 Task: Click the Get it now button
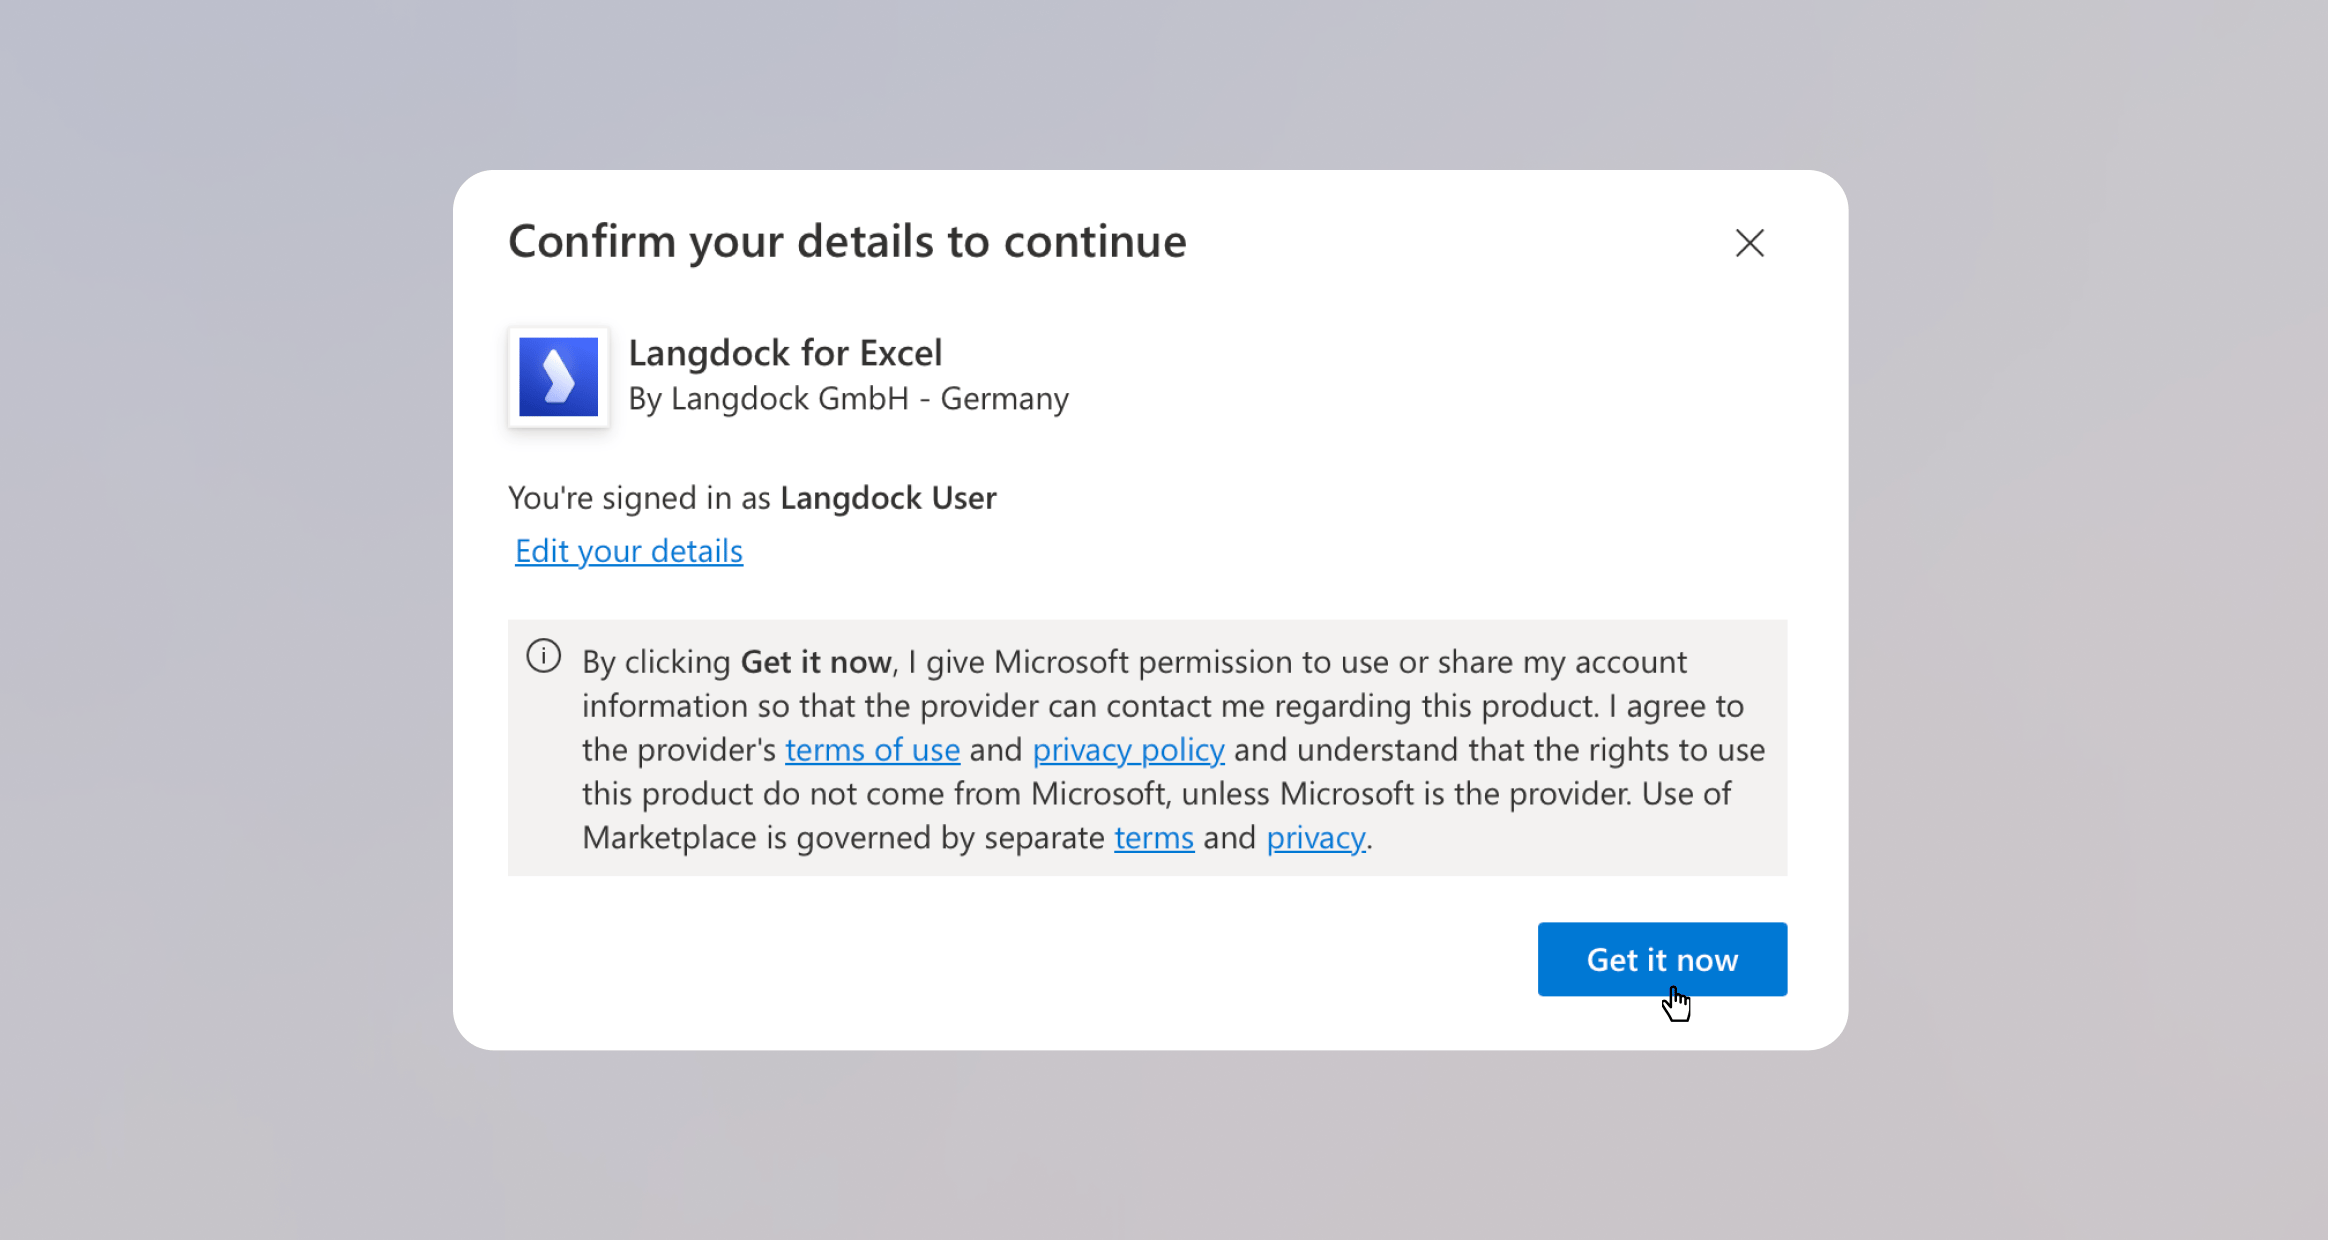[x=1662, y=959]
